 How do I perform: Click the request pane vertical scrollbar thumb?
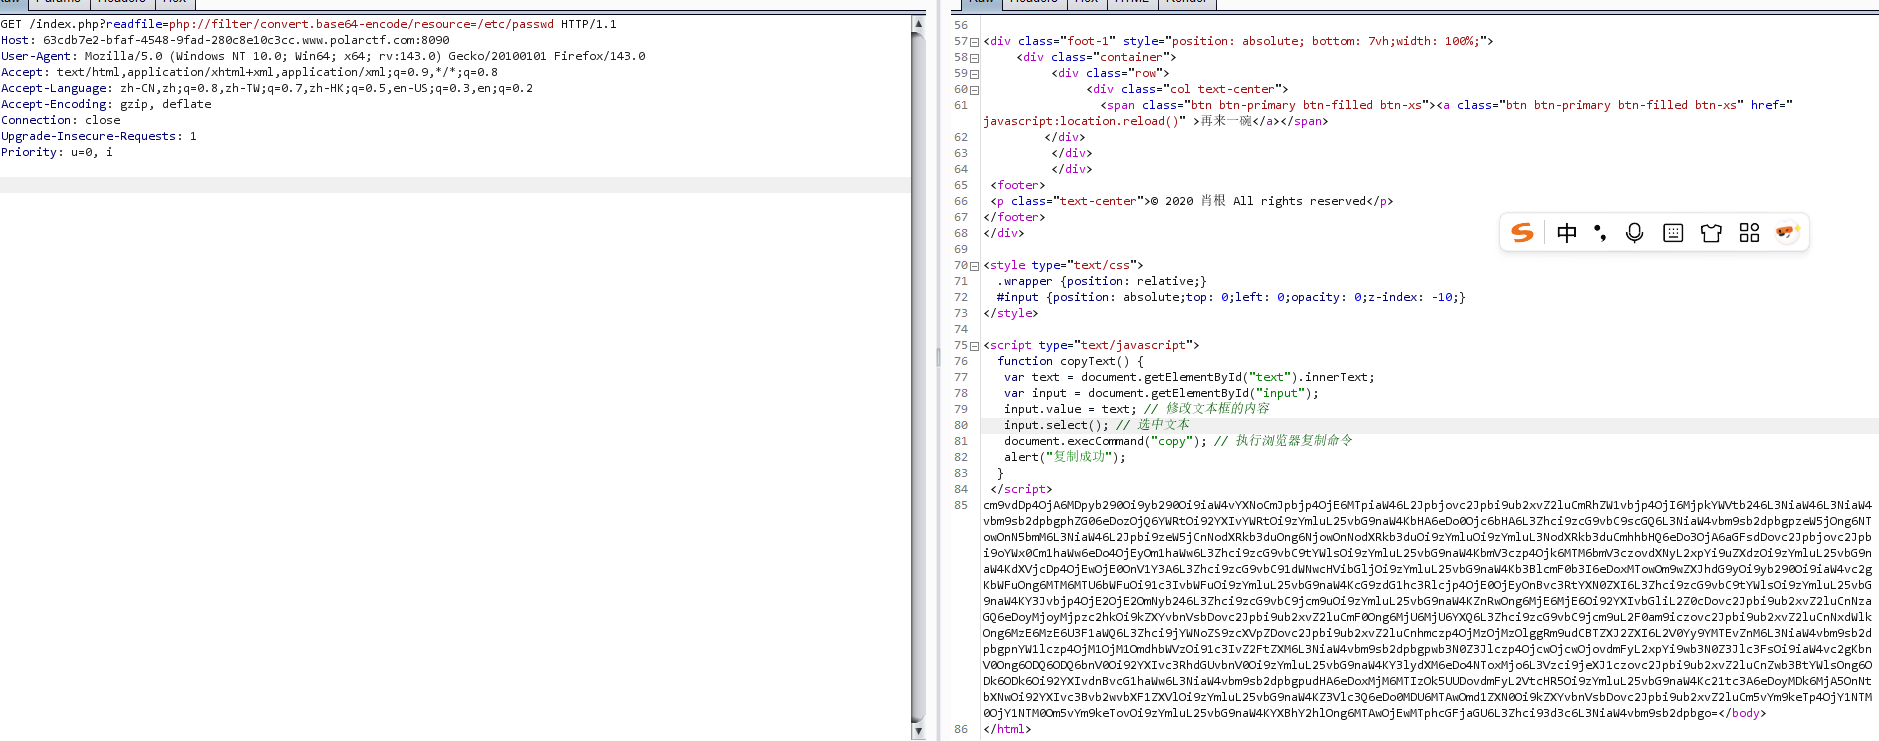pos(918,377)
